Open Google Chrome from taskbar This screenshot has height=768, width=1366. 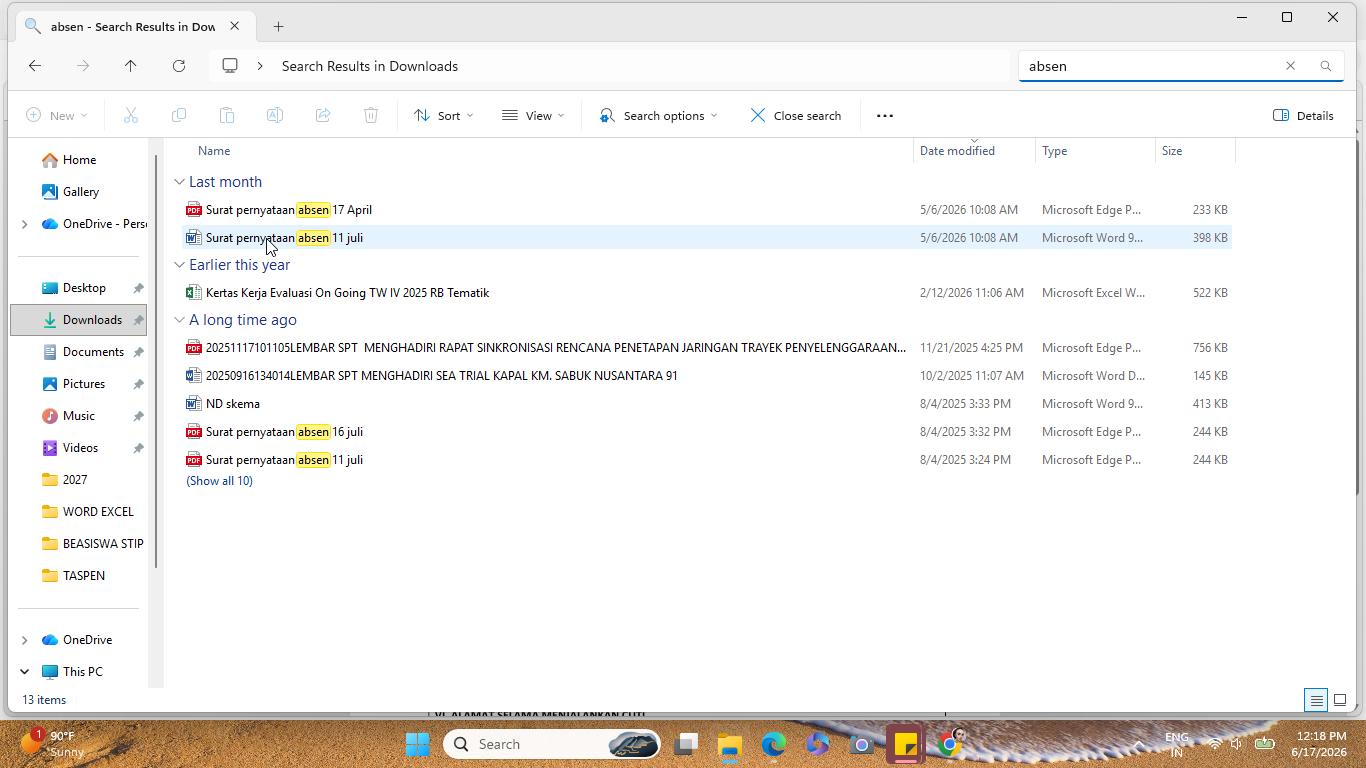click(949, 744)
